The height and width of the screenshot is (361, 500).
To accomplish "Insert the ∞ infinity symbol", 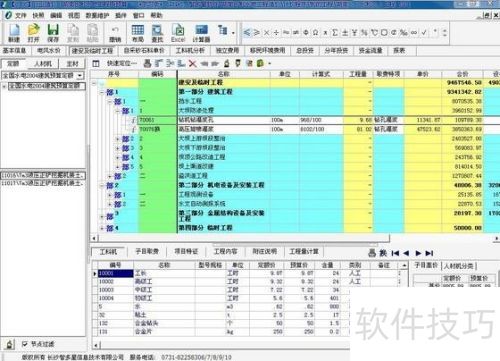I will (x=414, y=33).
